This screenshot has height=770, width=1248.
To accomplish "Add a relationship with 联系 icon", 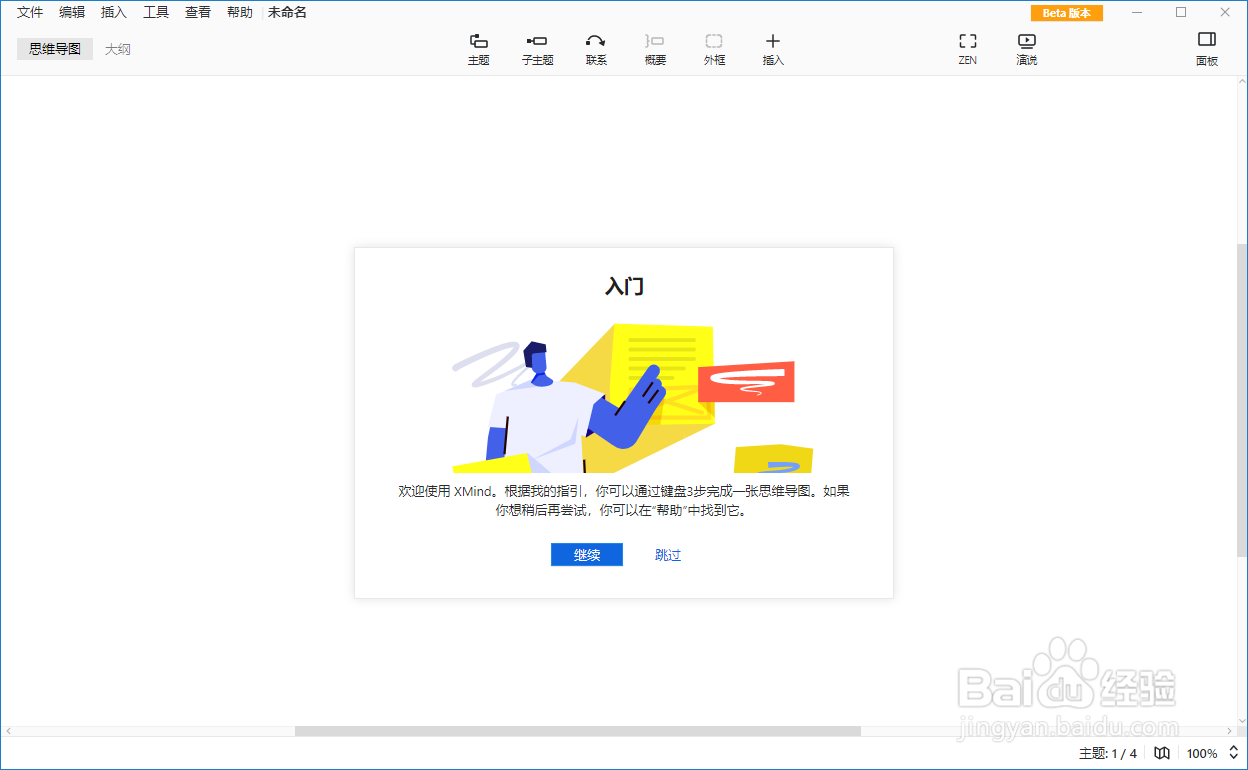I will tap(596, 49).
